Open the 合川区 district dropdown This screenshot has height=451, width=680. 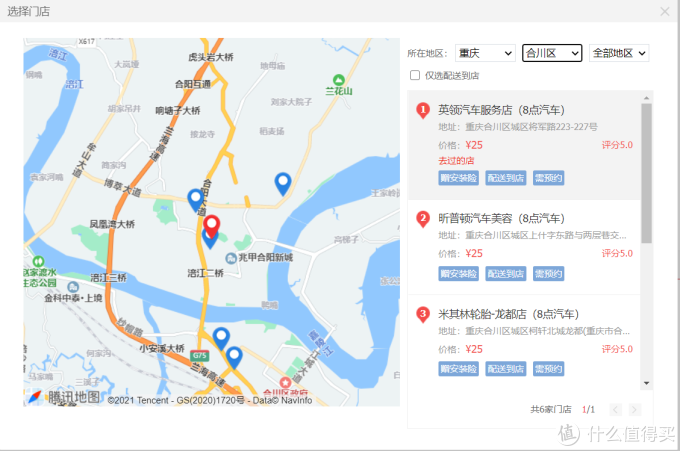pos(552,53)
